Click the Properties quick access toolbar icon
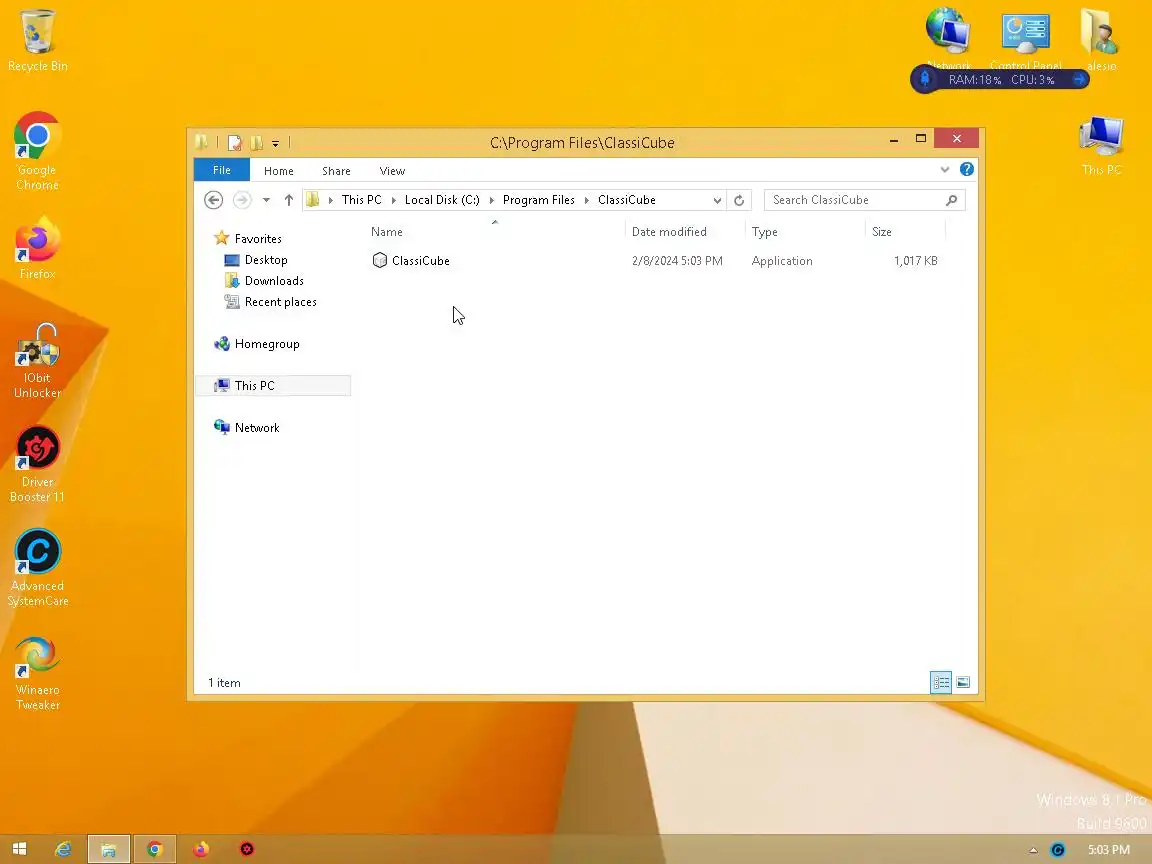The width and height of the screenshot is (1152, 864). pyautogui.click(x=234, y=143)
